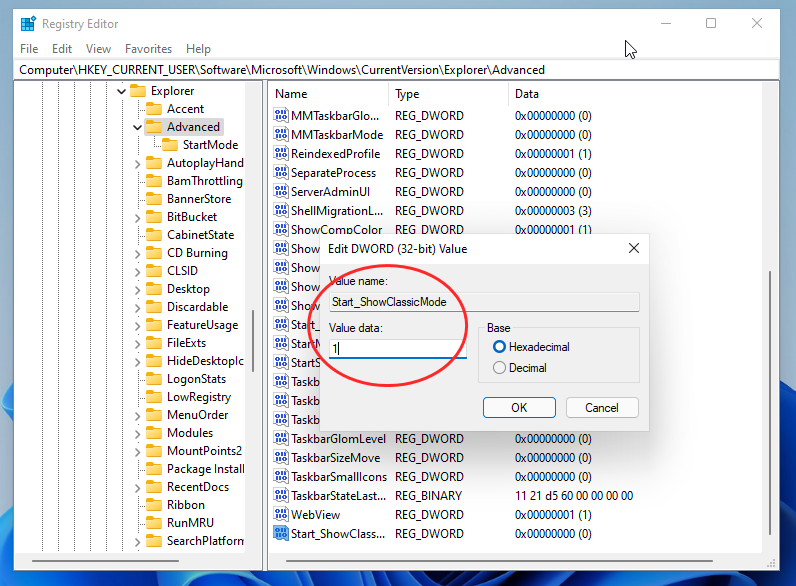Expand the CD Burning tree node
The image size is (796, 586).
click(137, 254)
